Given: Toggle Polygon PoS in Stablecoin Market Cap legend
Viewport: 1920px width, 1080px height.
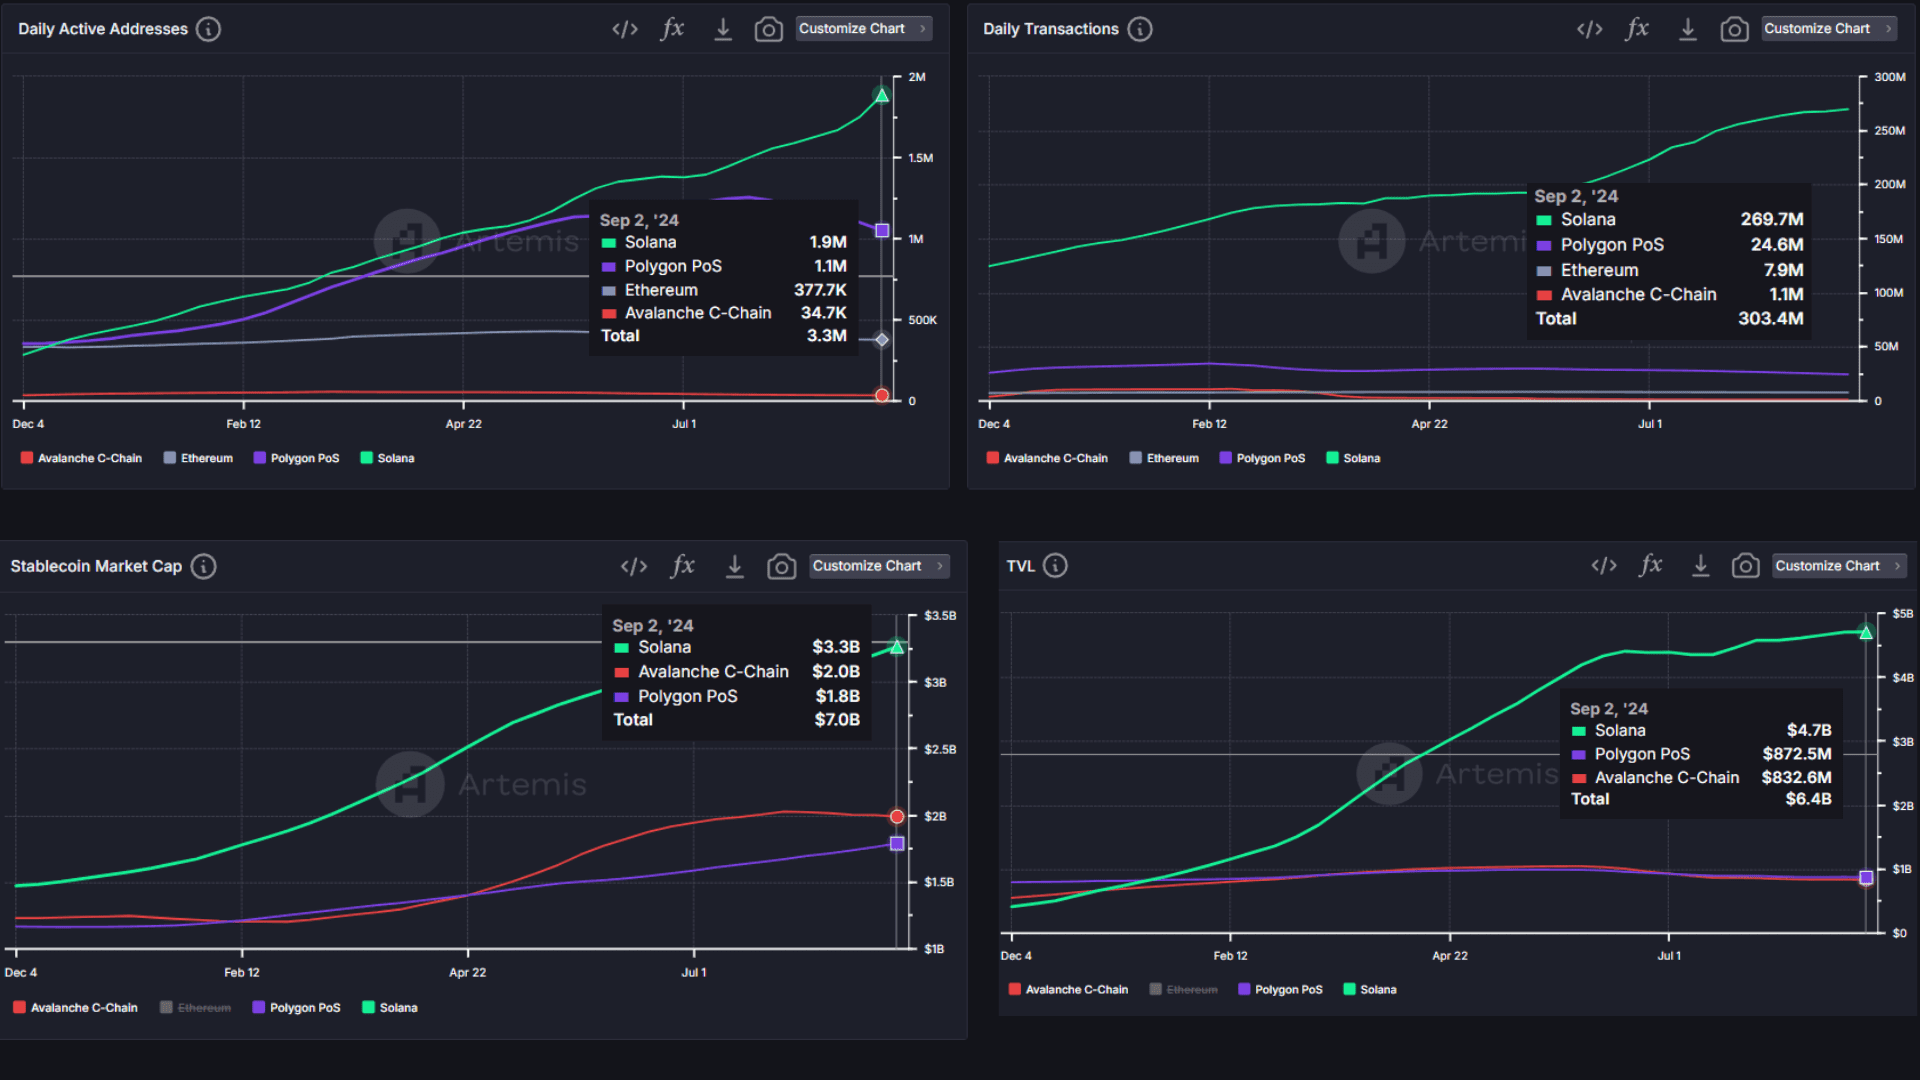Looking at the screenshot, I should pos(296,1008).
